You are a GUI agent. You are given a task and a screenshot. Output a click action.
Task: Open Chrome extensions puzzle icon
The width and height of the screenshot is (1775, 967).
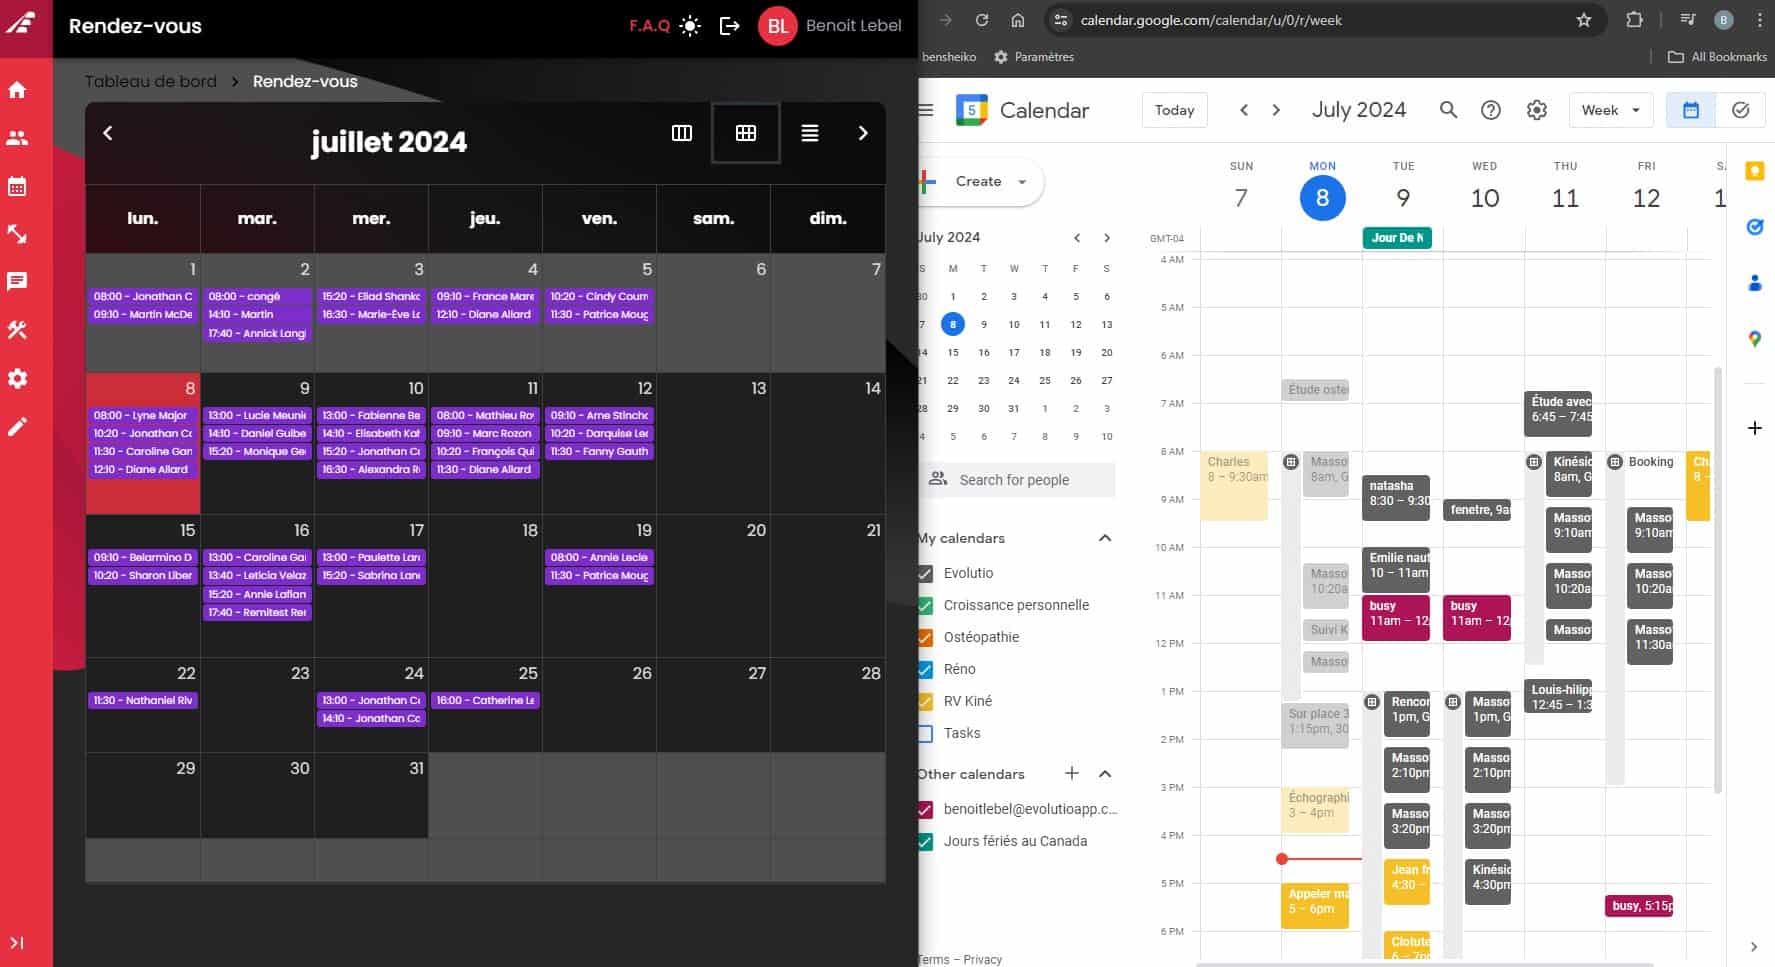pyautogui.click(x=1634, y=20)
